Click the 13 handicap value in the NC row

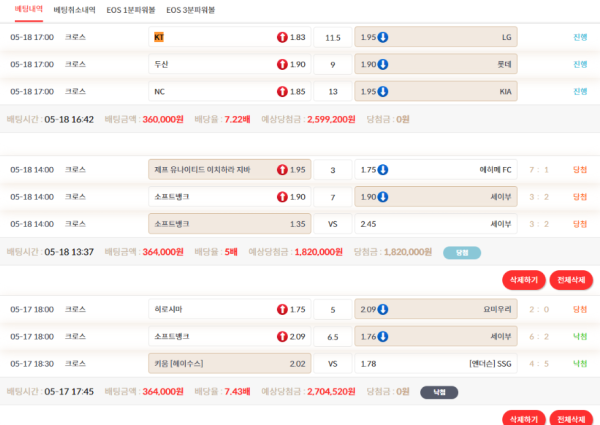point(333,92)
